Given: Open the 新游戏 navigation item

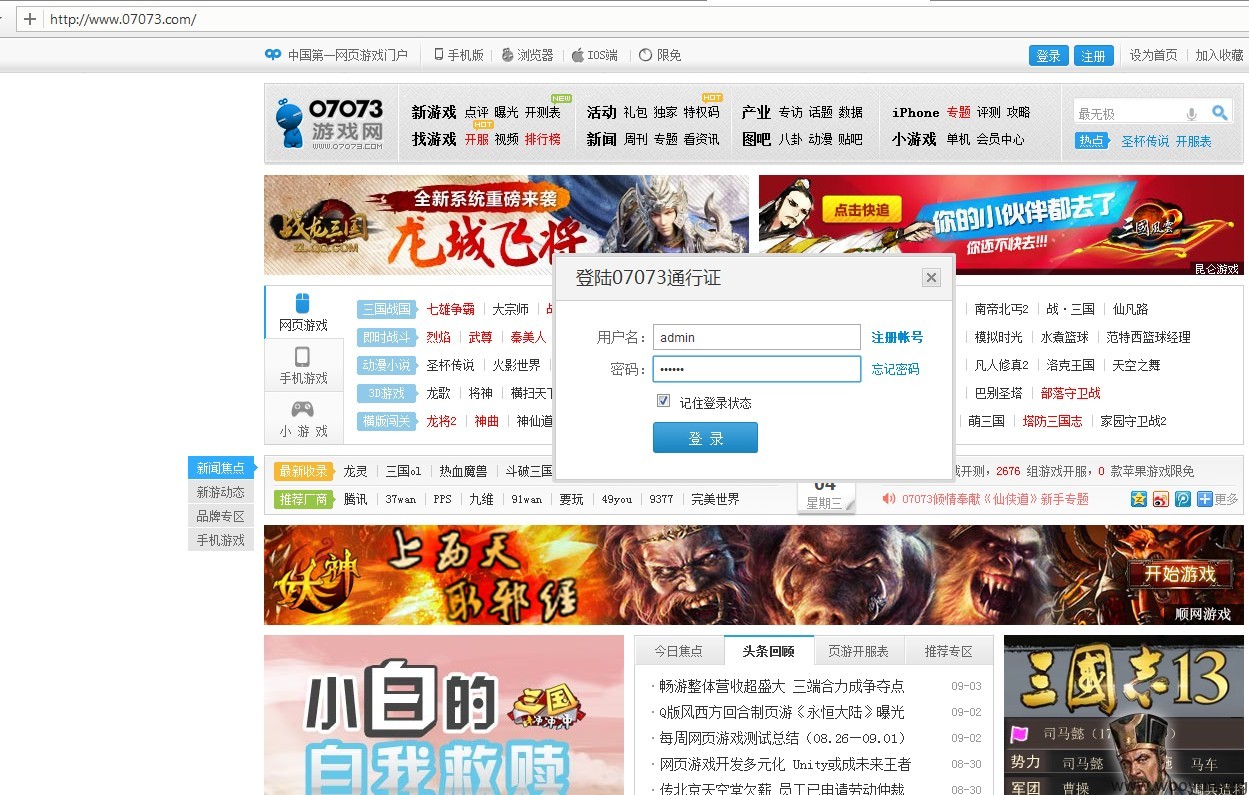Looking at the screenshot, I should click(434, 112).
